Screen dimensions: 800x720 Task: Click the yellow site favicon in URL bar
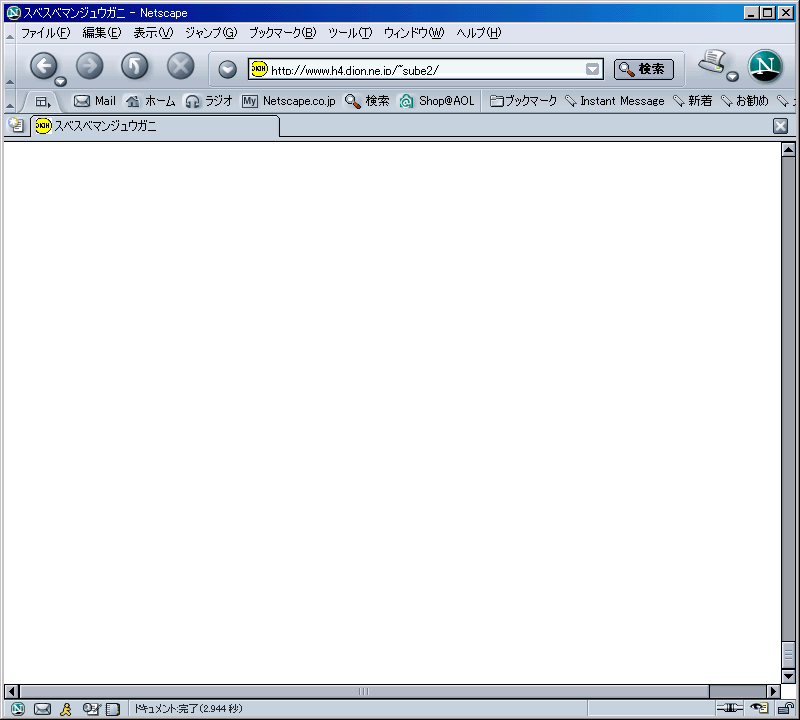(x=259, y=69)
